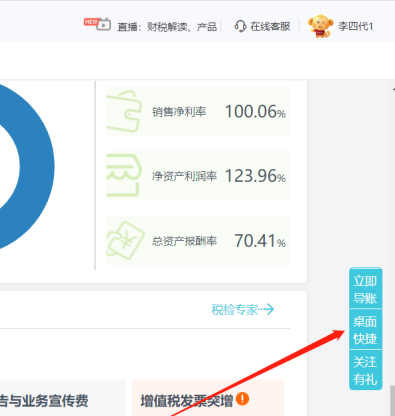Click the 70.41% value

(260, 241)
